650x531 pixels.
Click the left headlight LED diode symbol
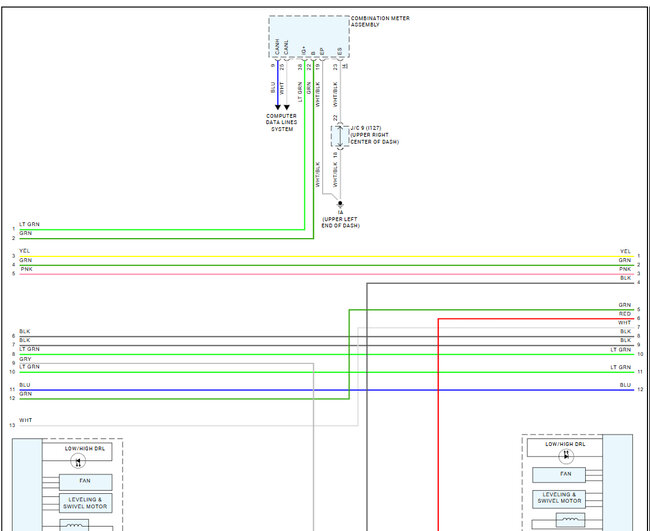pos(78,461)
